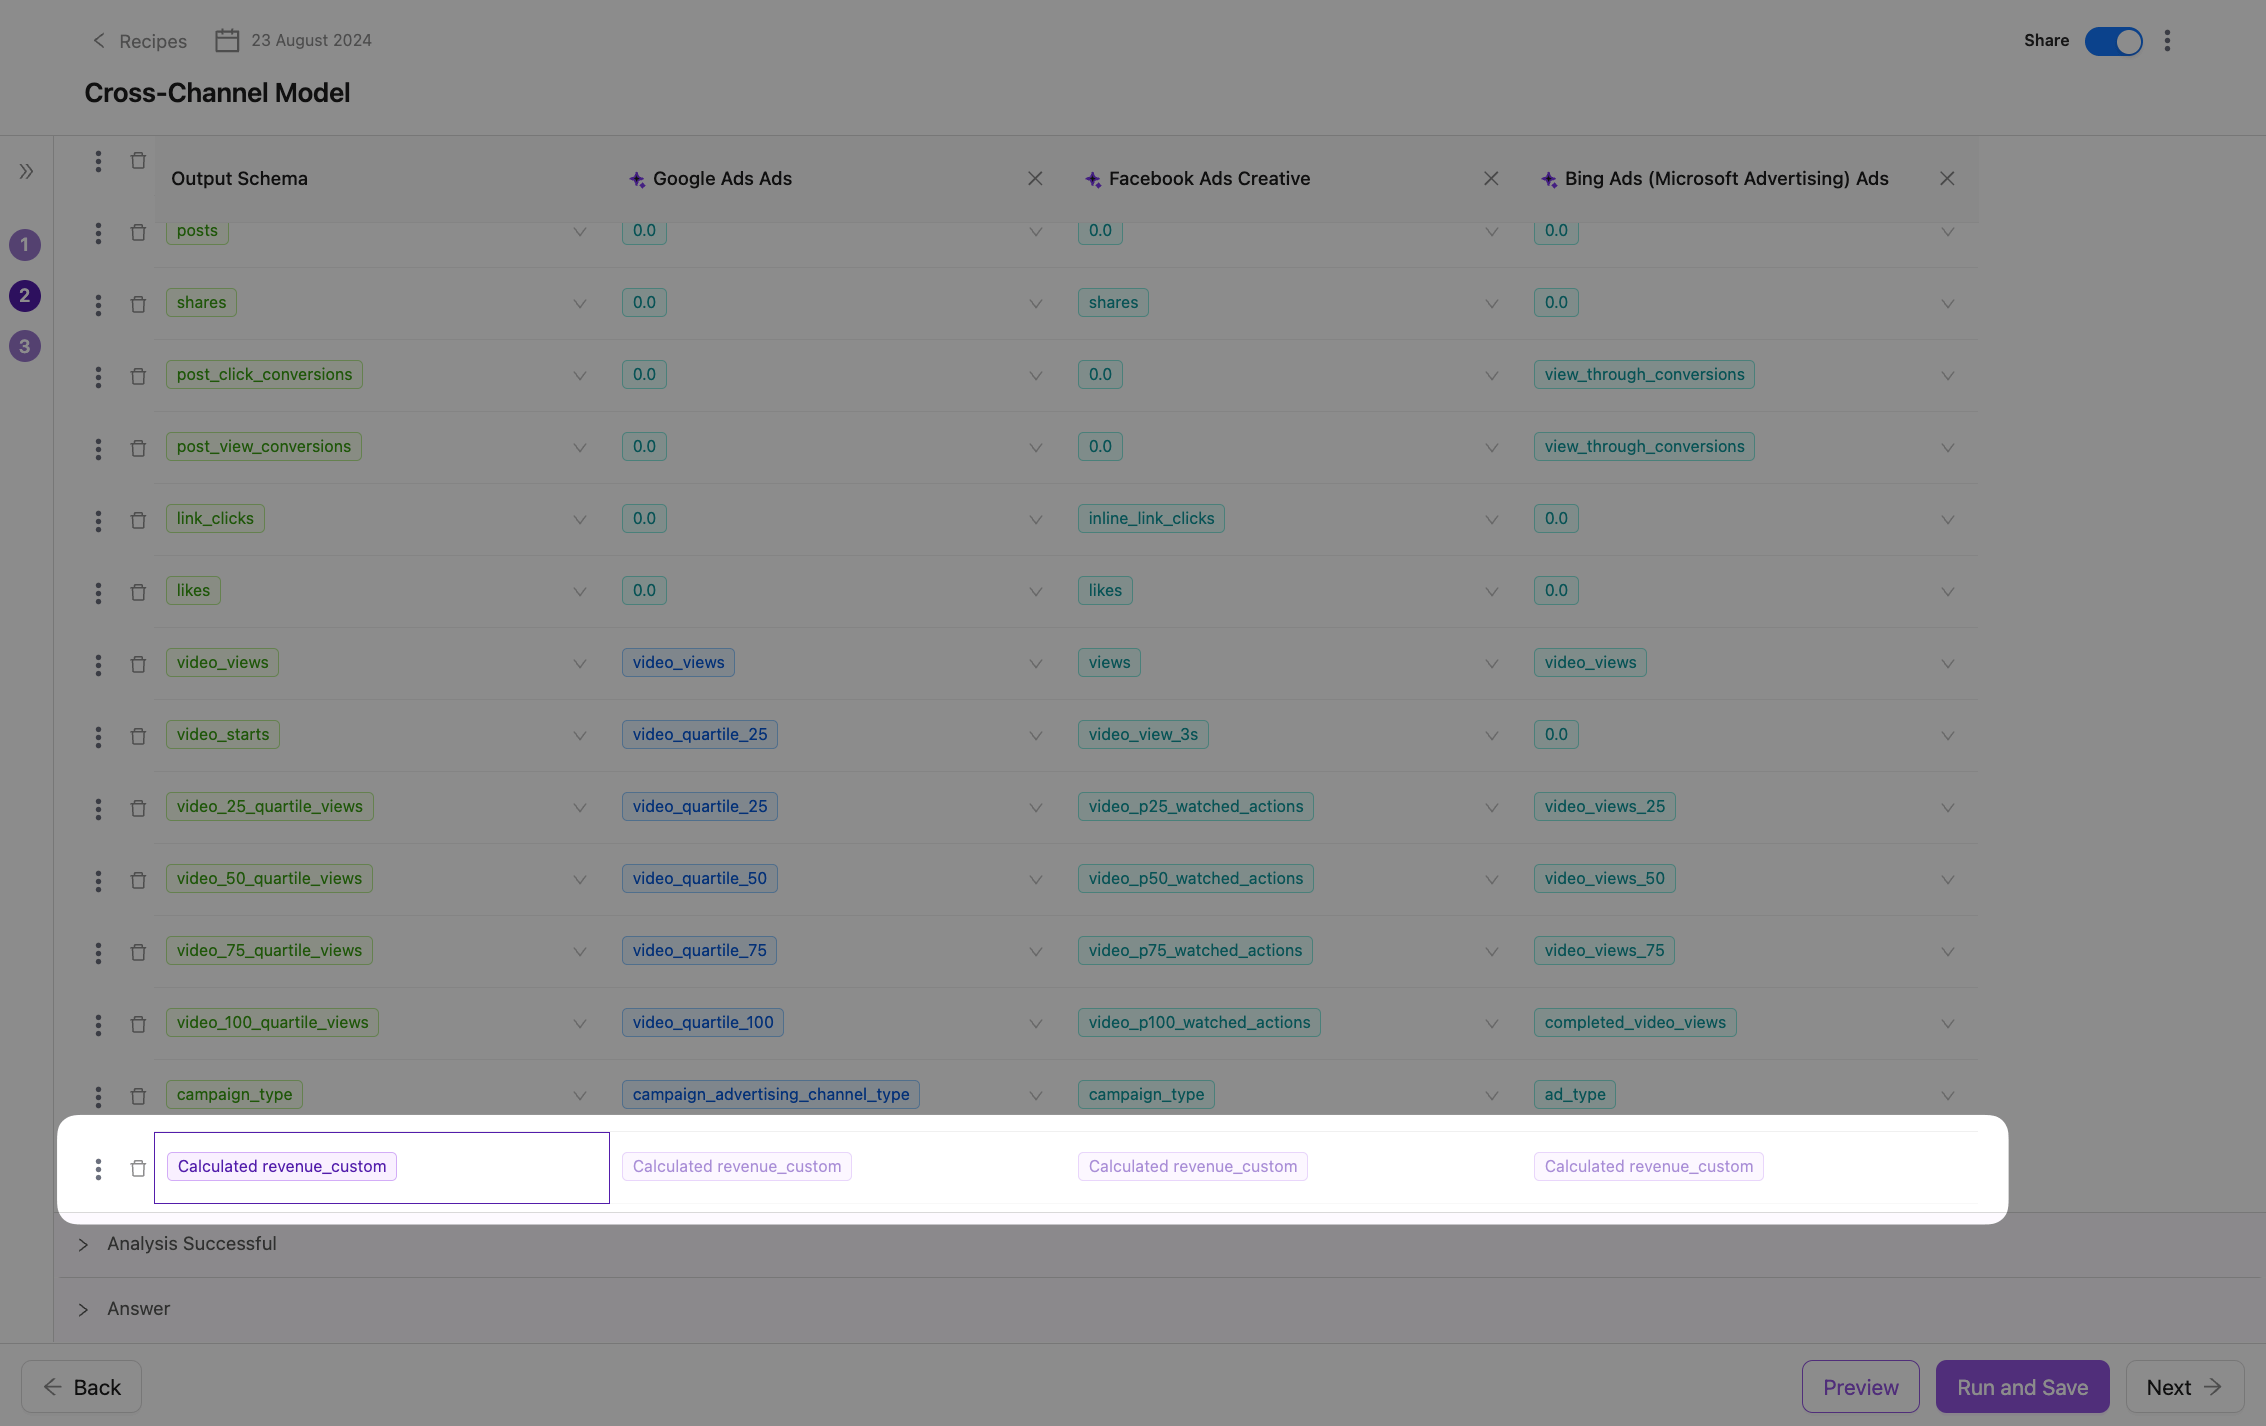The height and width of the screenshot is (1426, 2266).
Task: Click the Google Ads Ads sparkle icon
Action: (637, 180)
